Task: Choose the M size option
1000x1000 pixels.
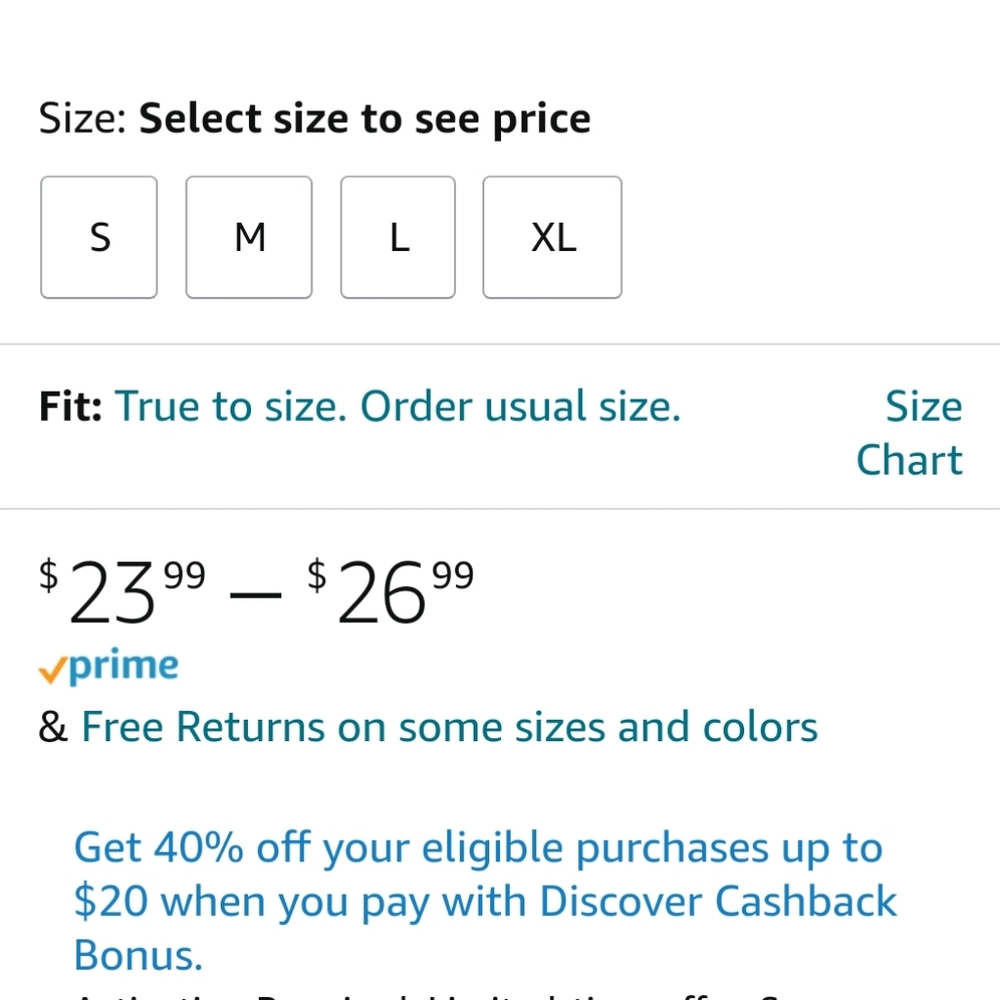Action: [x=249, y=237]
